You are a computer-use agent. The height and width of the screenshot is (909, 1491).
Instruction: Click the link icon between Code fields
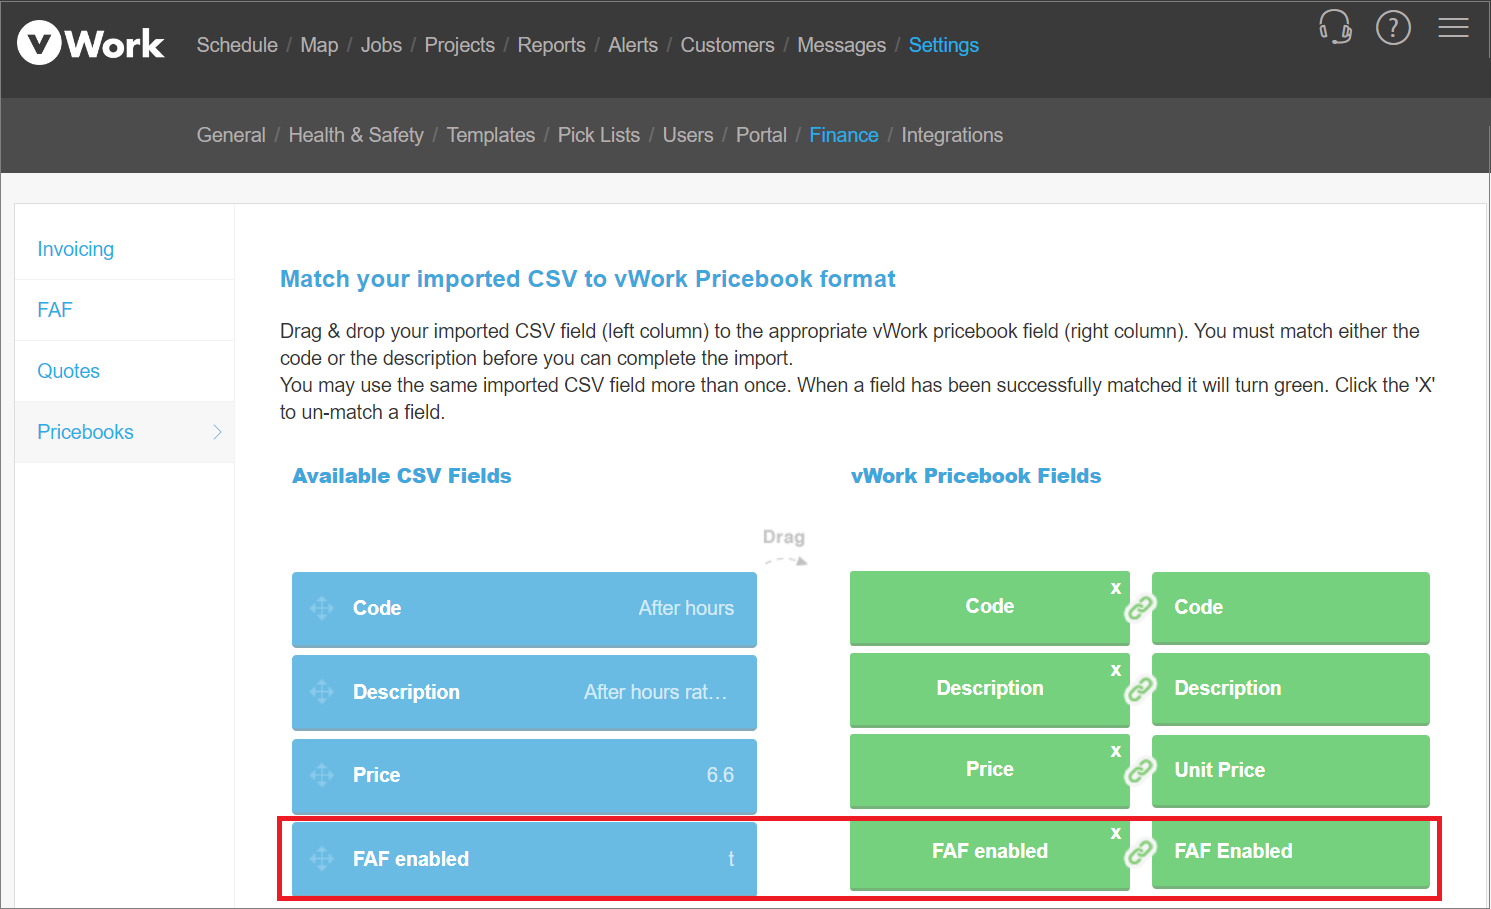[1140, 607]
